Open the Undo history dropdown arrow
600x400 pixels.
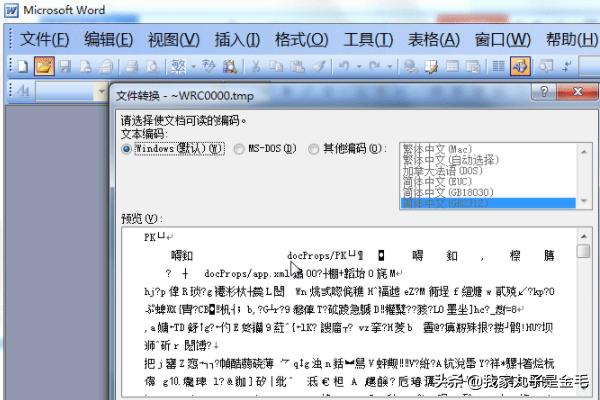pos(358,66)
